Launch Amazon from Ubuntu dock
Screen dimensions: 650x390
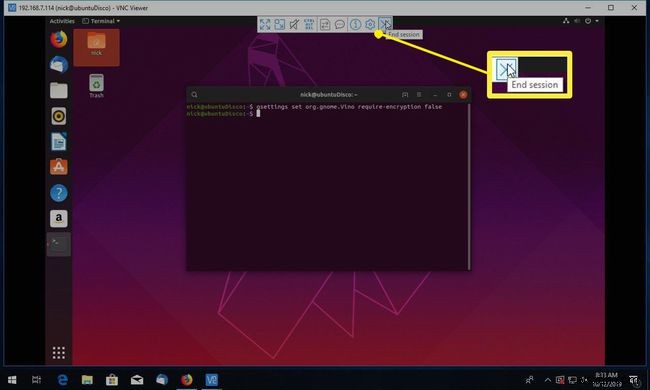tap(59, 218)
